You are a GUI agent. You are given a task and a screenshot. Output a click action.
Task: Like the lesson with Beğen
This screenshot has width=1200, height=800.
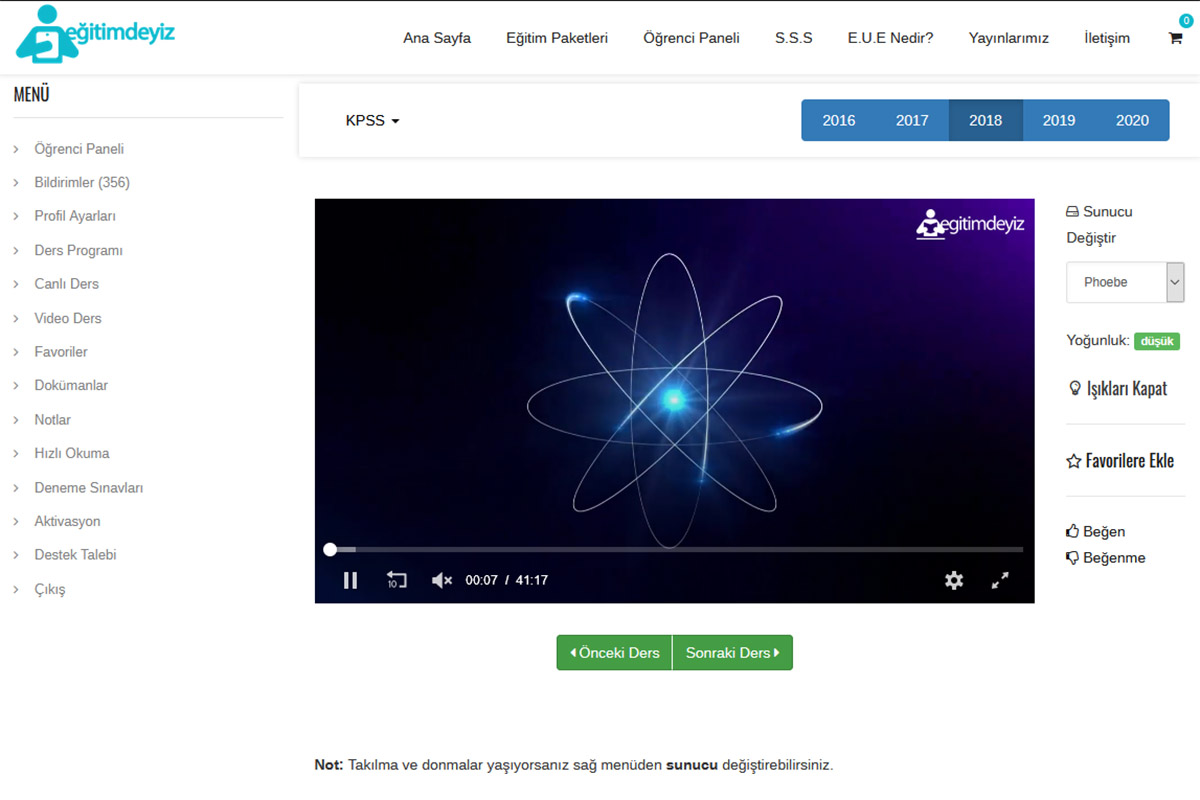(1096, 531)
